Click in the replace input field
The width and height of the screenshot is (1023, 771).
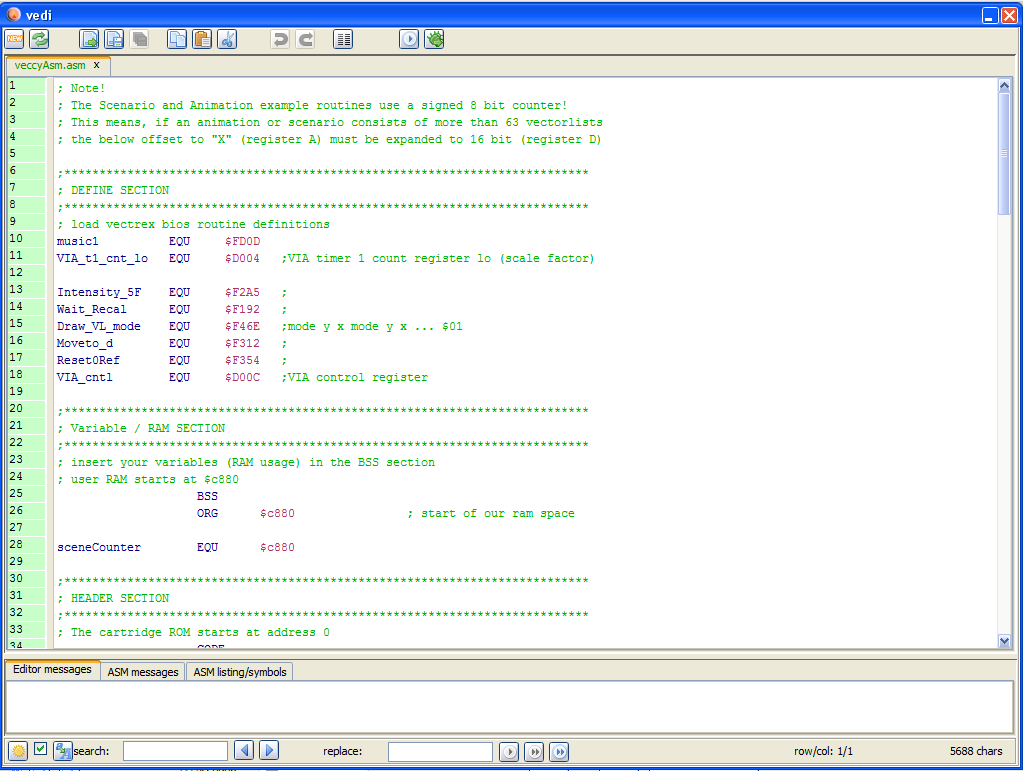click(x=440, y=751)
